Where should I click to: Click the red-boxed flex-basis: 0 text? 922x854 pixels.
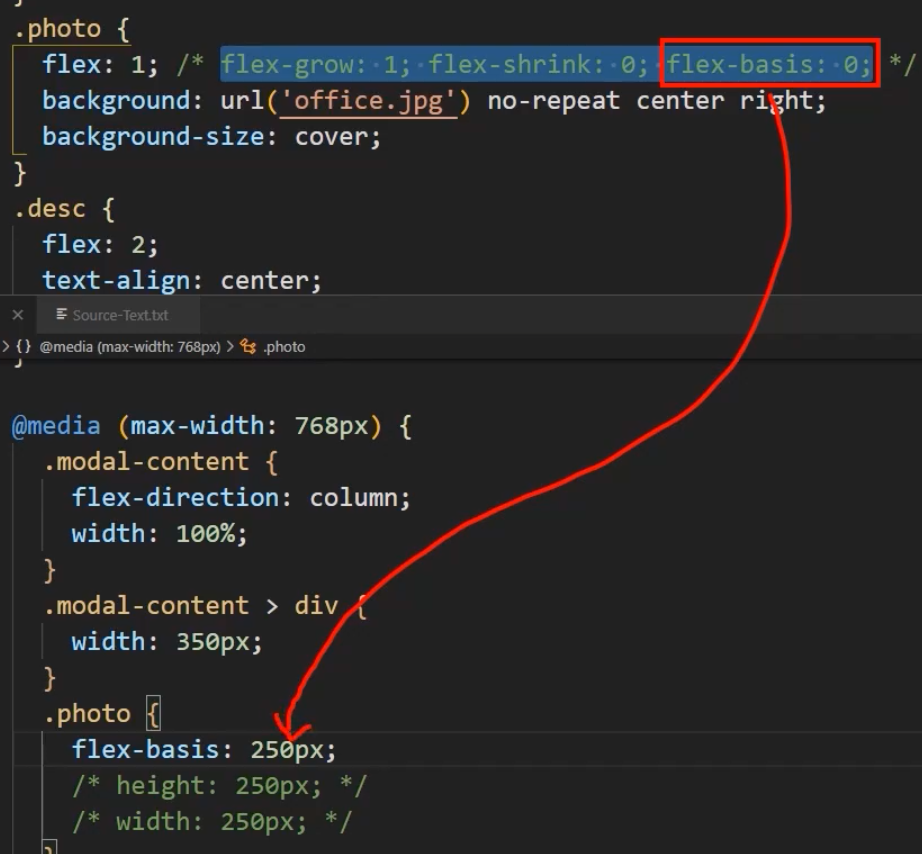pos(769,65)
